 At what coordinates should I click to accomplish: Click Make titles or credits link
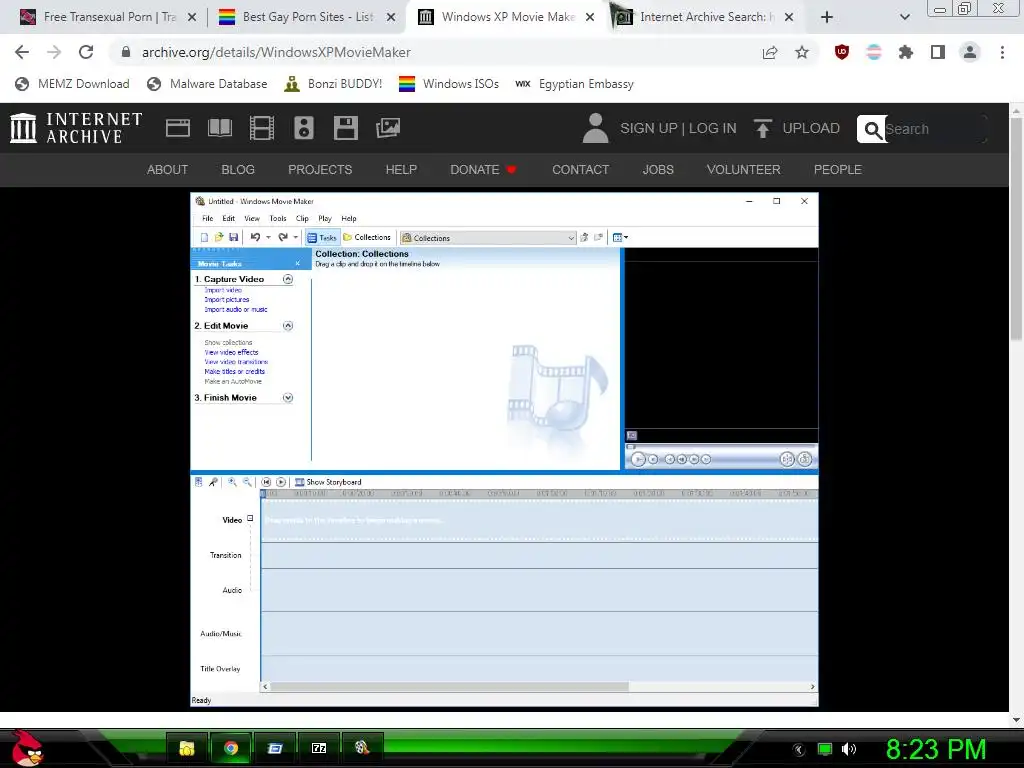click(x=234, y=372)
